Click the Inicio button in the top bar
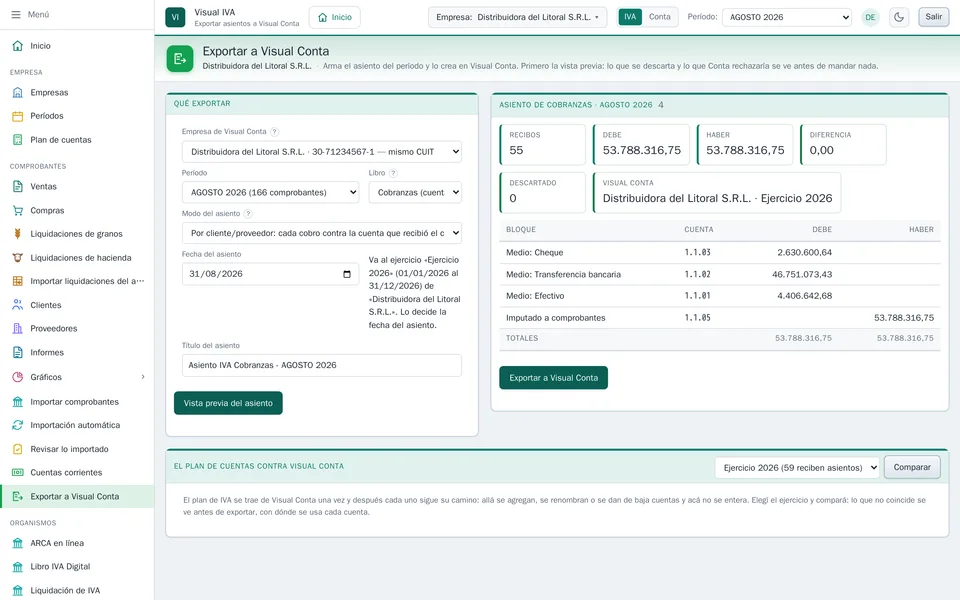 [335, 17]
